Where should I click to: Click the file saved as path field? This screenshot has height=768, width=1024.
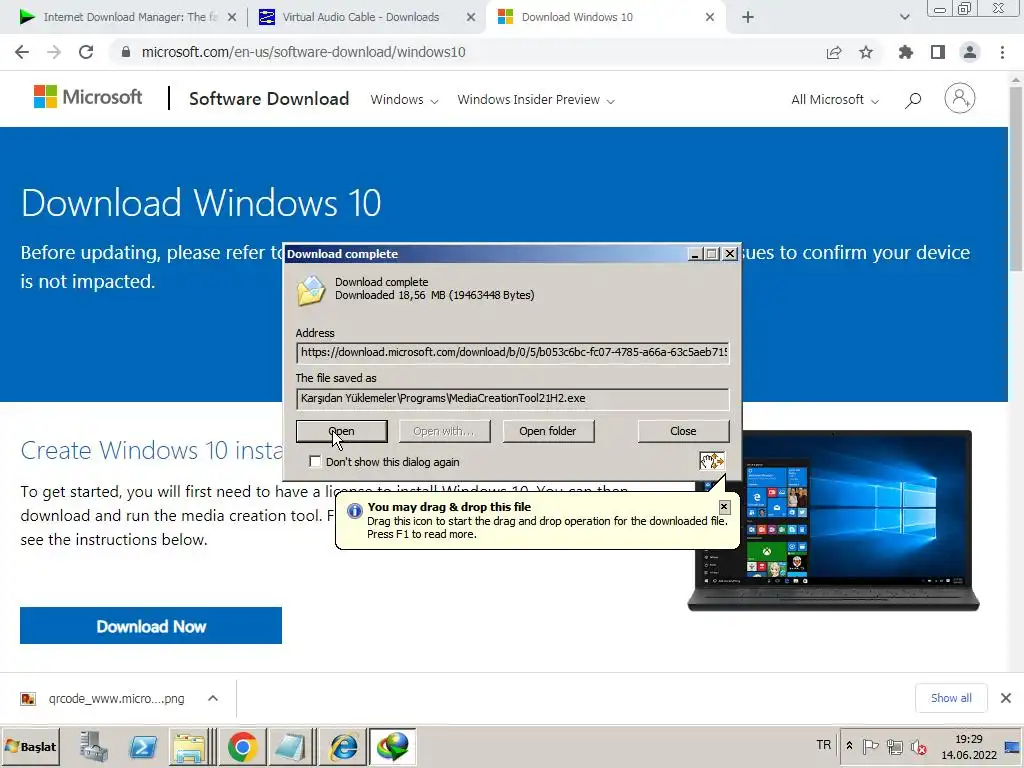click(513, 398)
